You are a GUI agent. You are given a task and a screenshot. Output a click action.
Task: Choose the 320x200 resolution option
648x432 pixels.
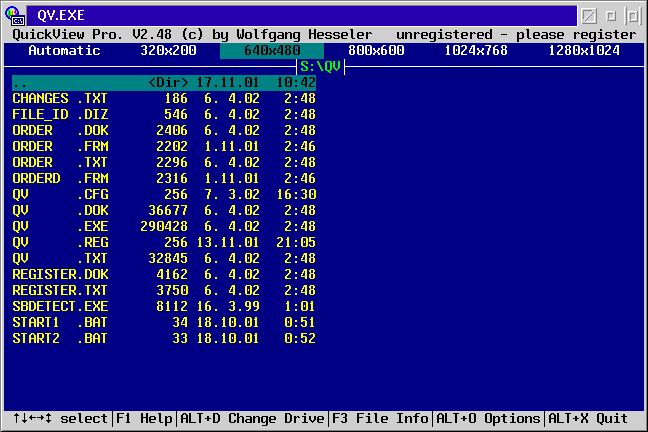tap(168, 50)
